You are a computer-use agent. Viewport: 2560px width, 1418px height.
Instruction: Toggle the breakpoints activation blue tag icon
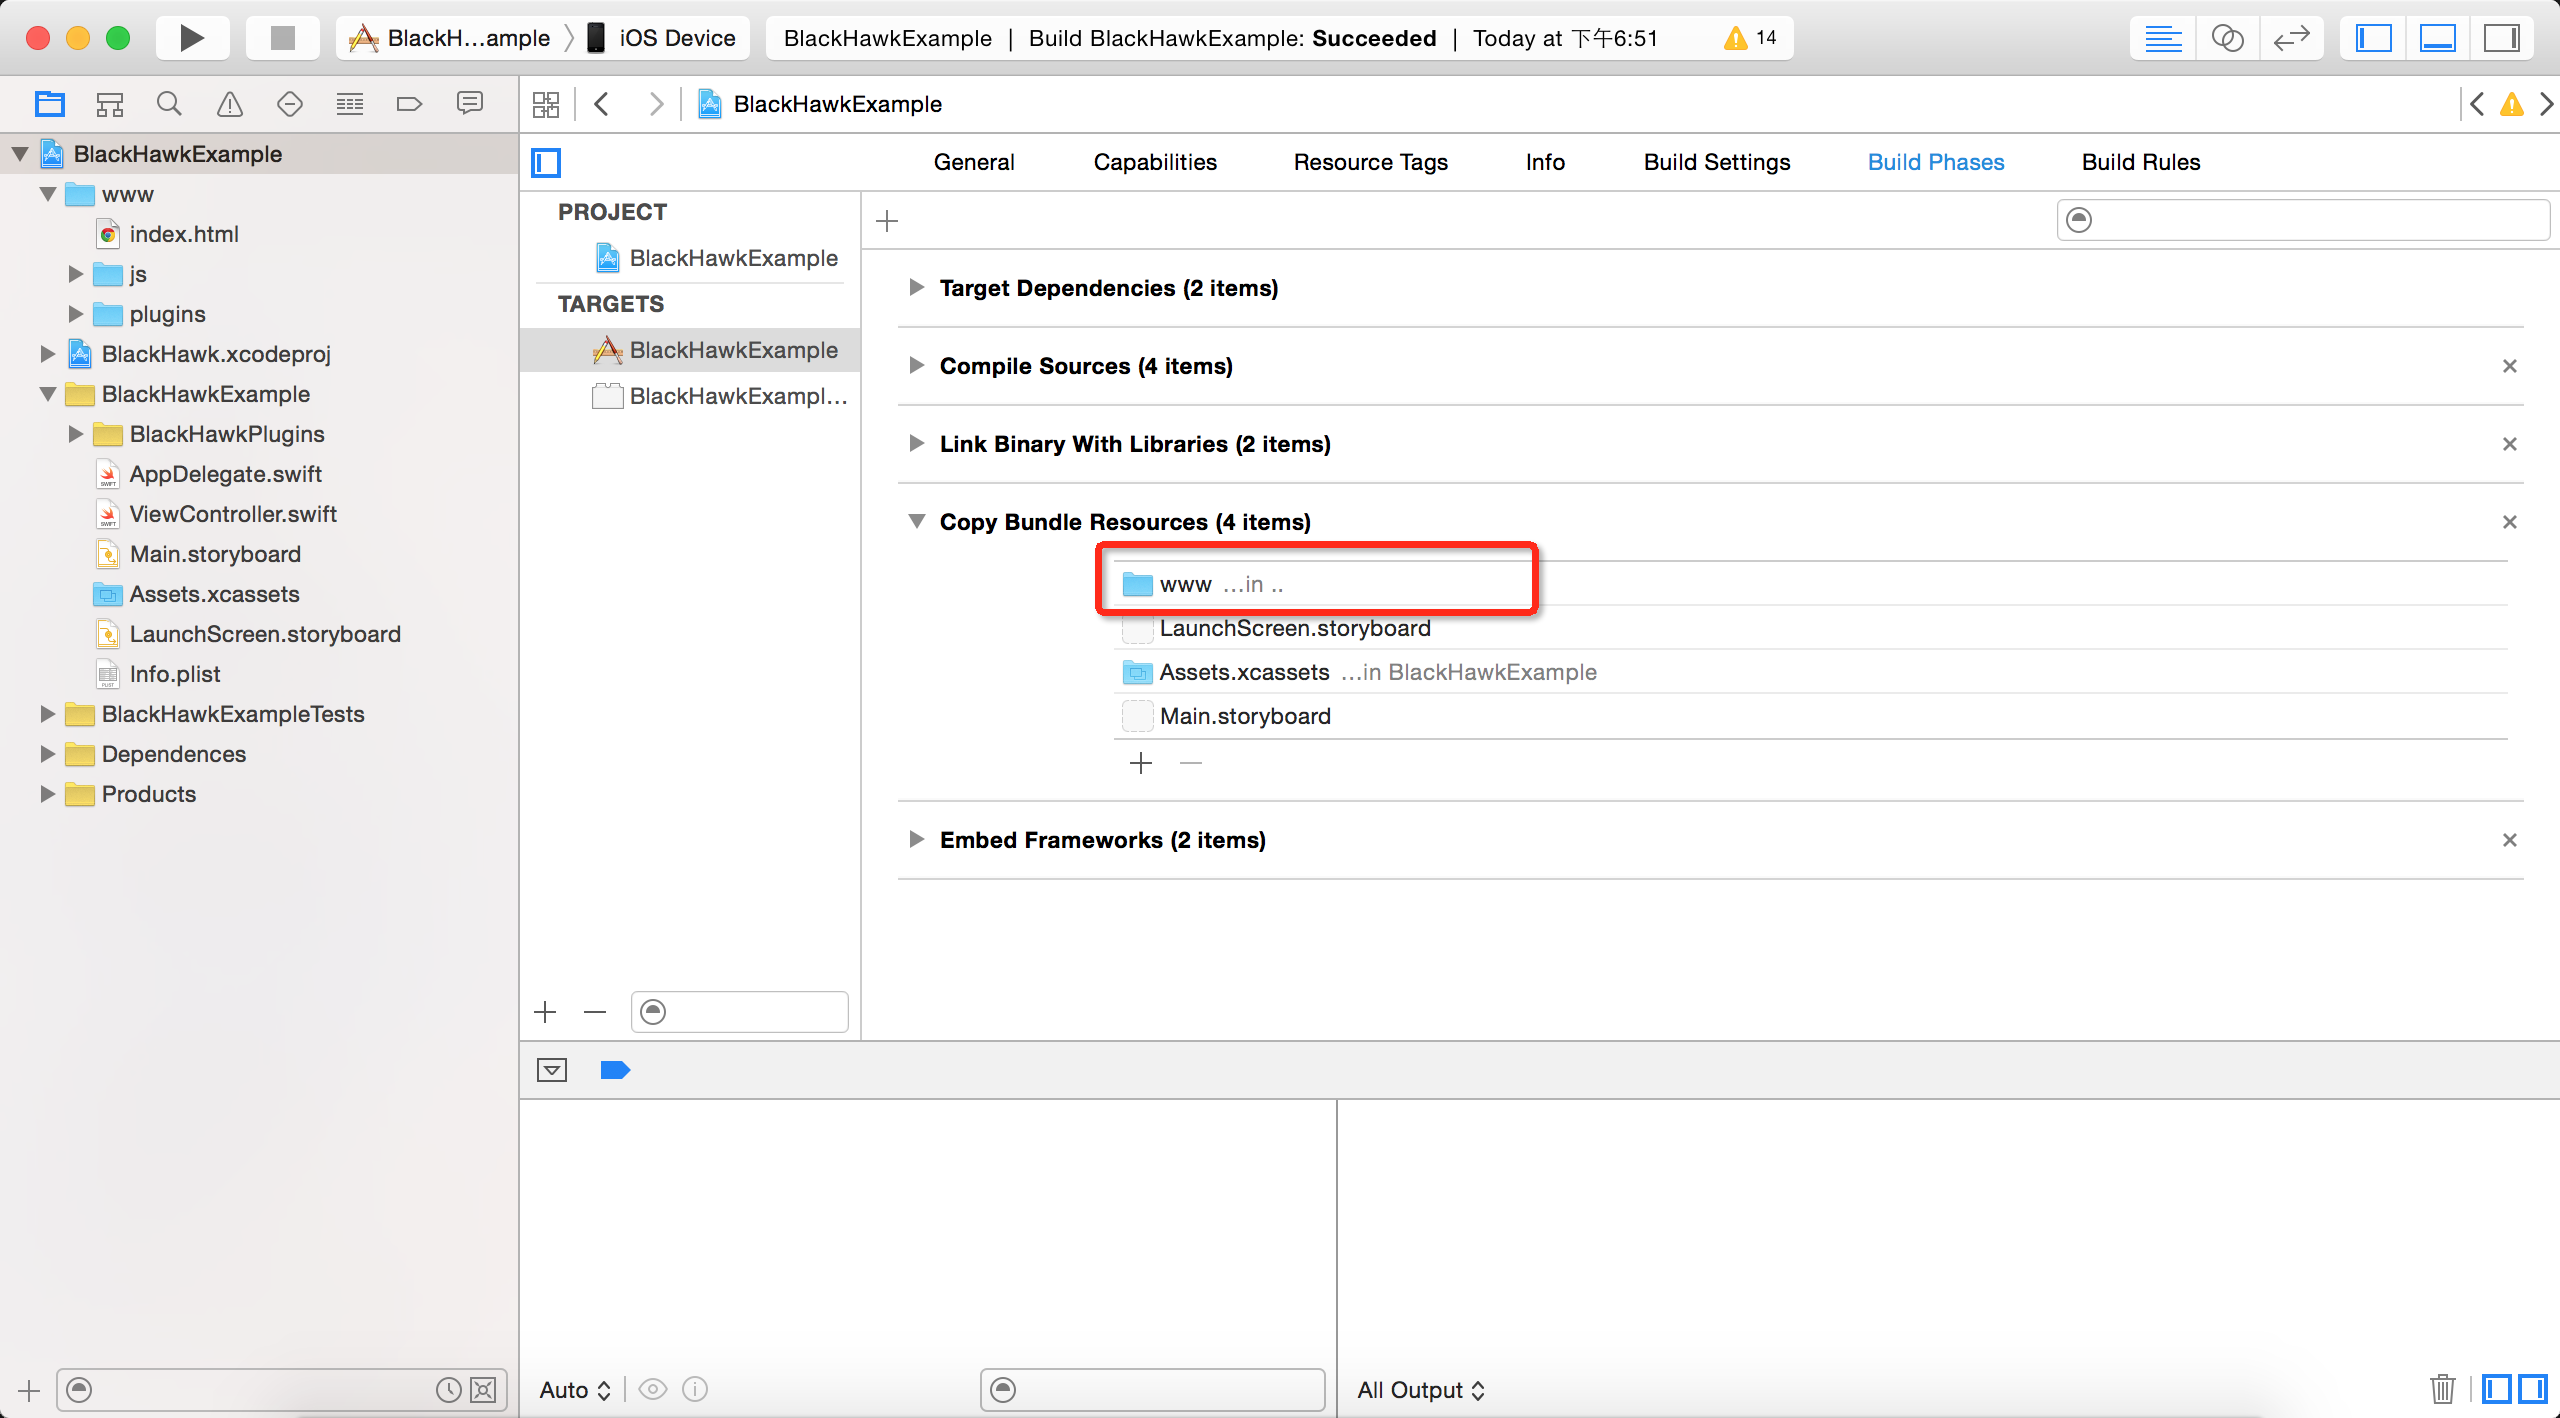click(x=615, y=1070)
